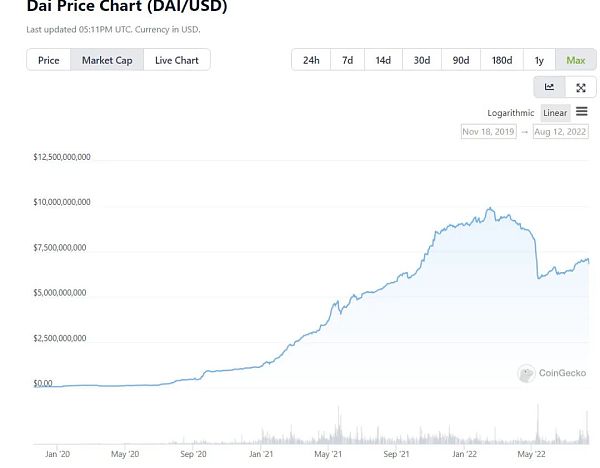The width and height of the screenshot is (600, 468).
Task: Set time range to 24h
Action: click(311, 60)
